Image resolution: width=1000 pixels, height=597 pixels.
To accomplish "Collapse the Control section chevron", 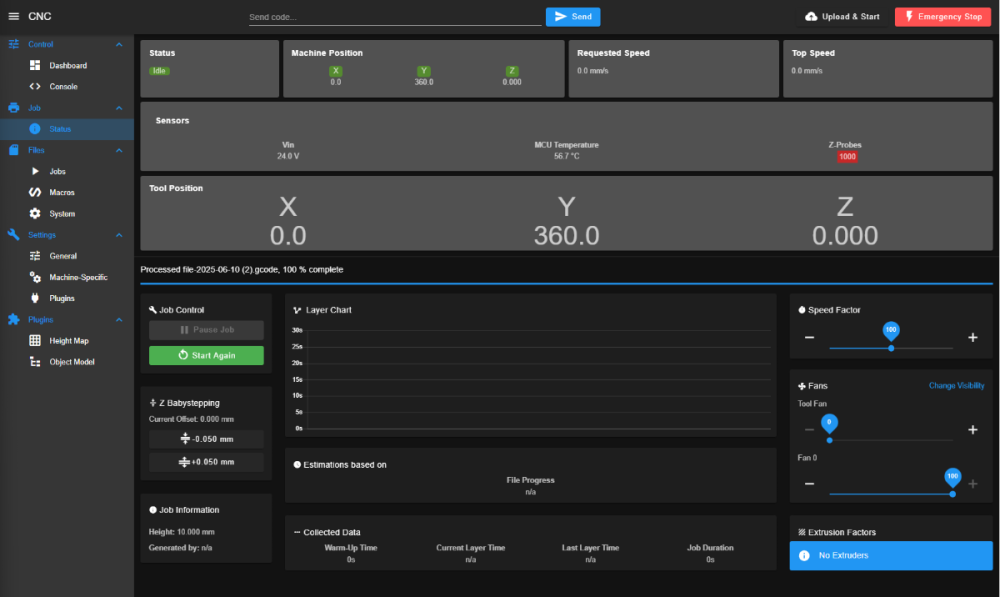I will 119,45.
